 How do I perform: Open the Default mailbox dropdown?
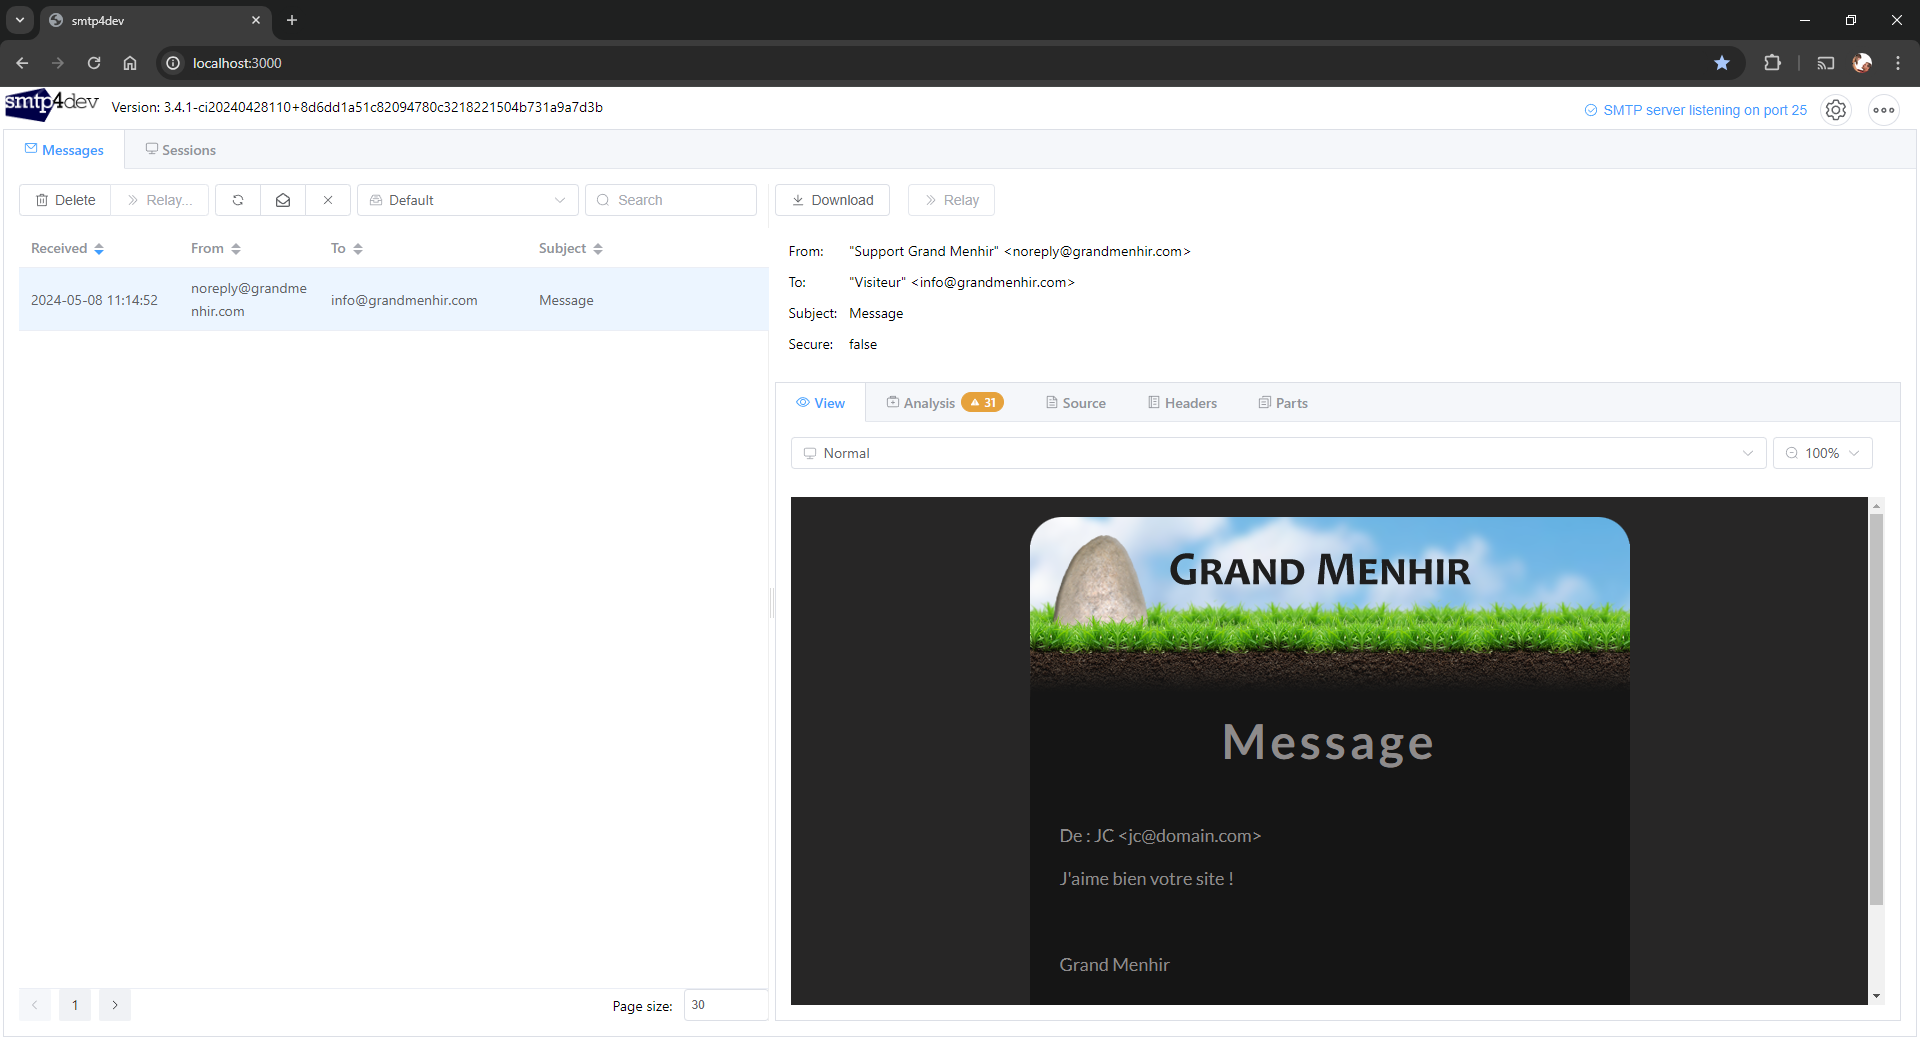[x=467, y=200]
